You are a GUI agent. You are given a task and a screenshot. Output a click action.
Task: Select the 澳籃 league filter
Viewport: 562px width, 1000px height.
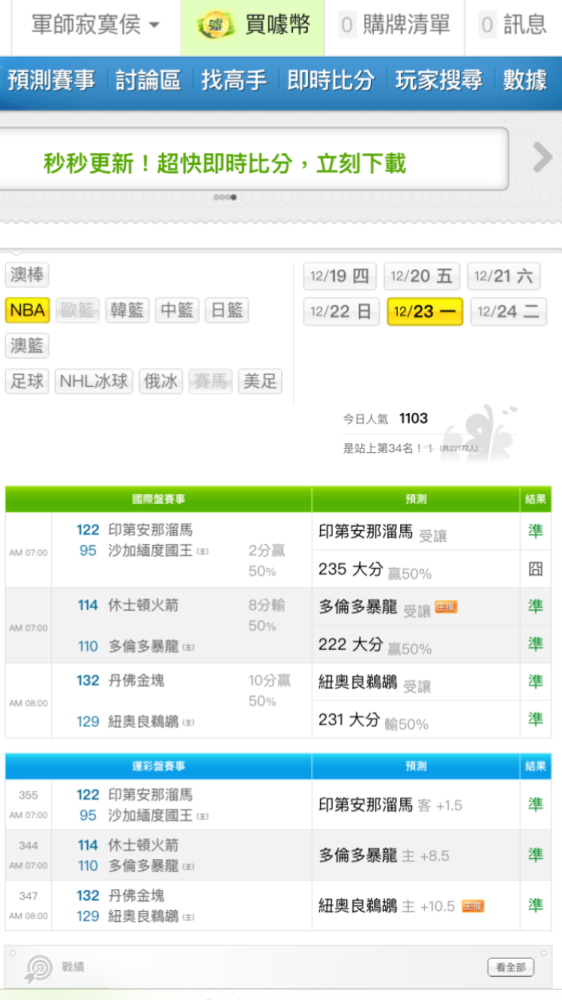coord(27,346)
